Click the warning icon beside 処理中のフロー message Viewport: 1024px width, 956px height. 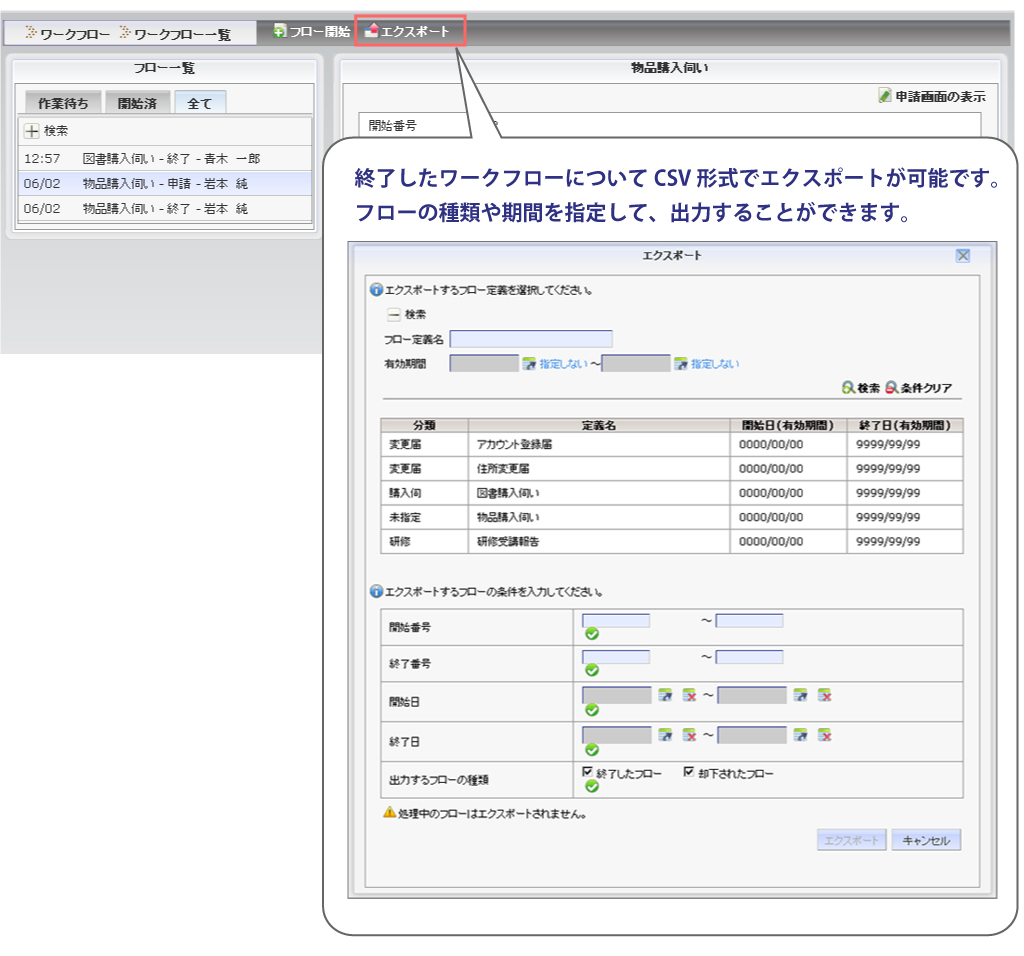tap(389, 812)
